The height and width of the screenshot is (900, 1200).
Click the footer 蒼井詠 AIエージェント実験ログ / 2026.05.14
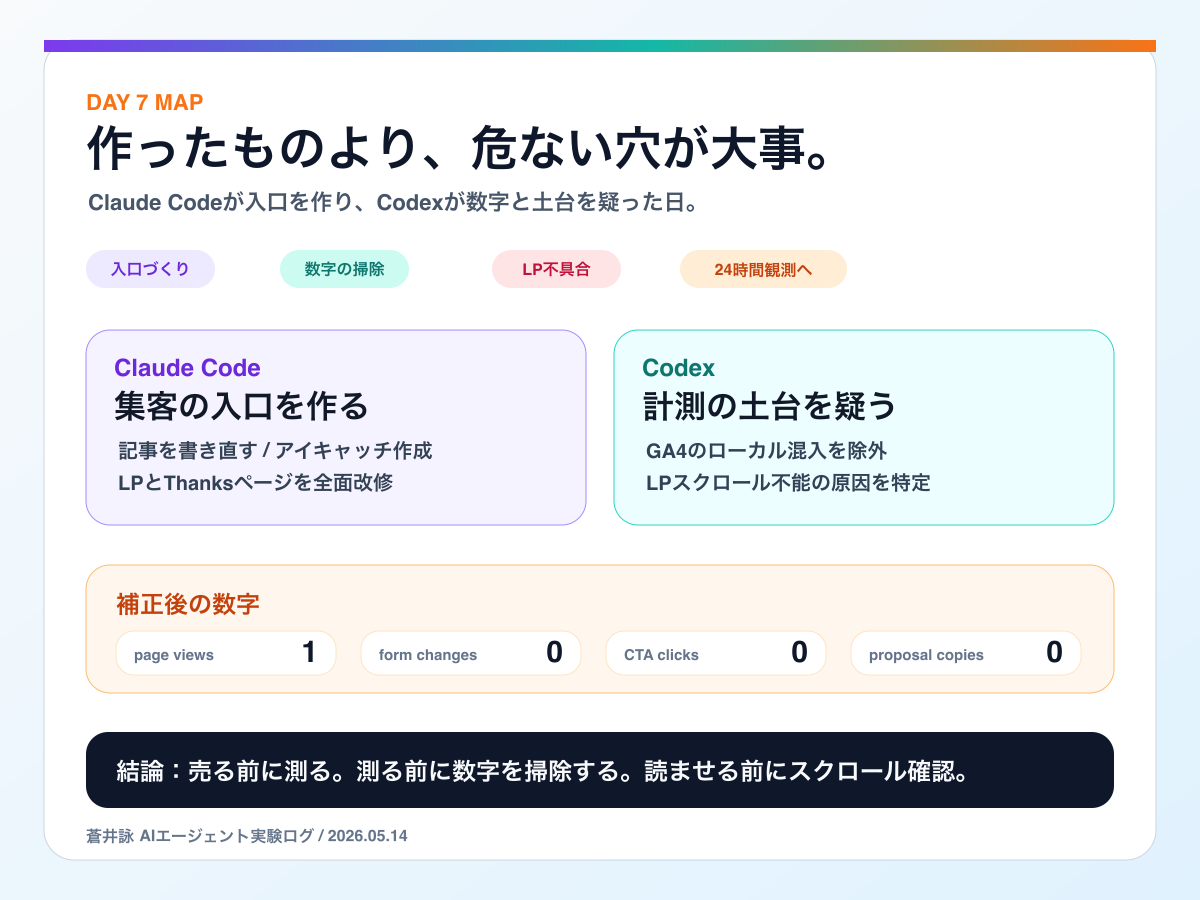(246, 835)
